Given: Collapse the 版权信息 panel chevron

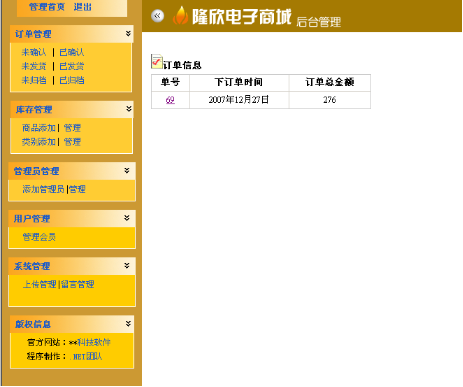Looking at the screenshot, I should point(128,323).
